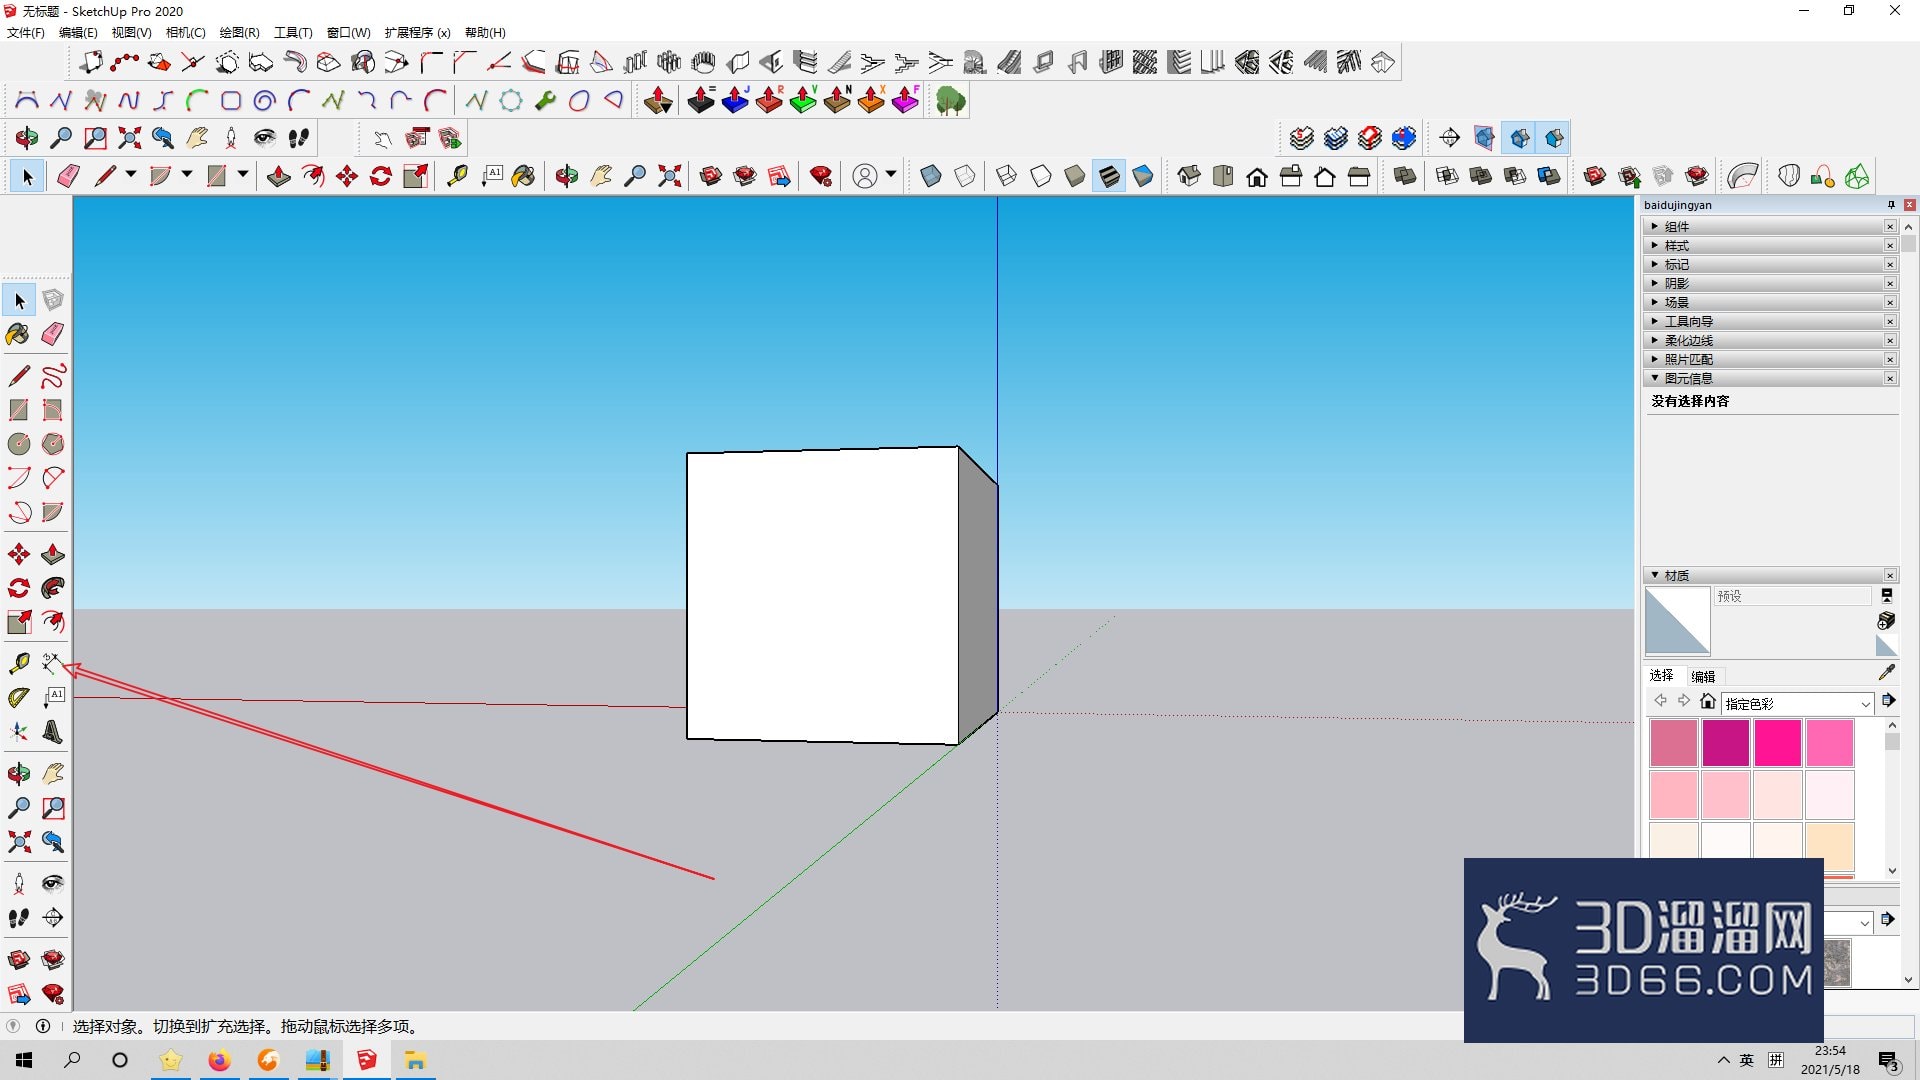Click the 预设 material name field
1920x1080 pixels.
[1792, 596]
